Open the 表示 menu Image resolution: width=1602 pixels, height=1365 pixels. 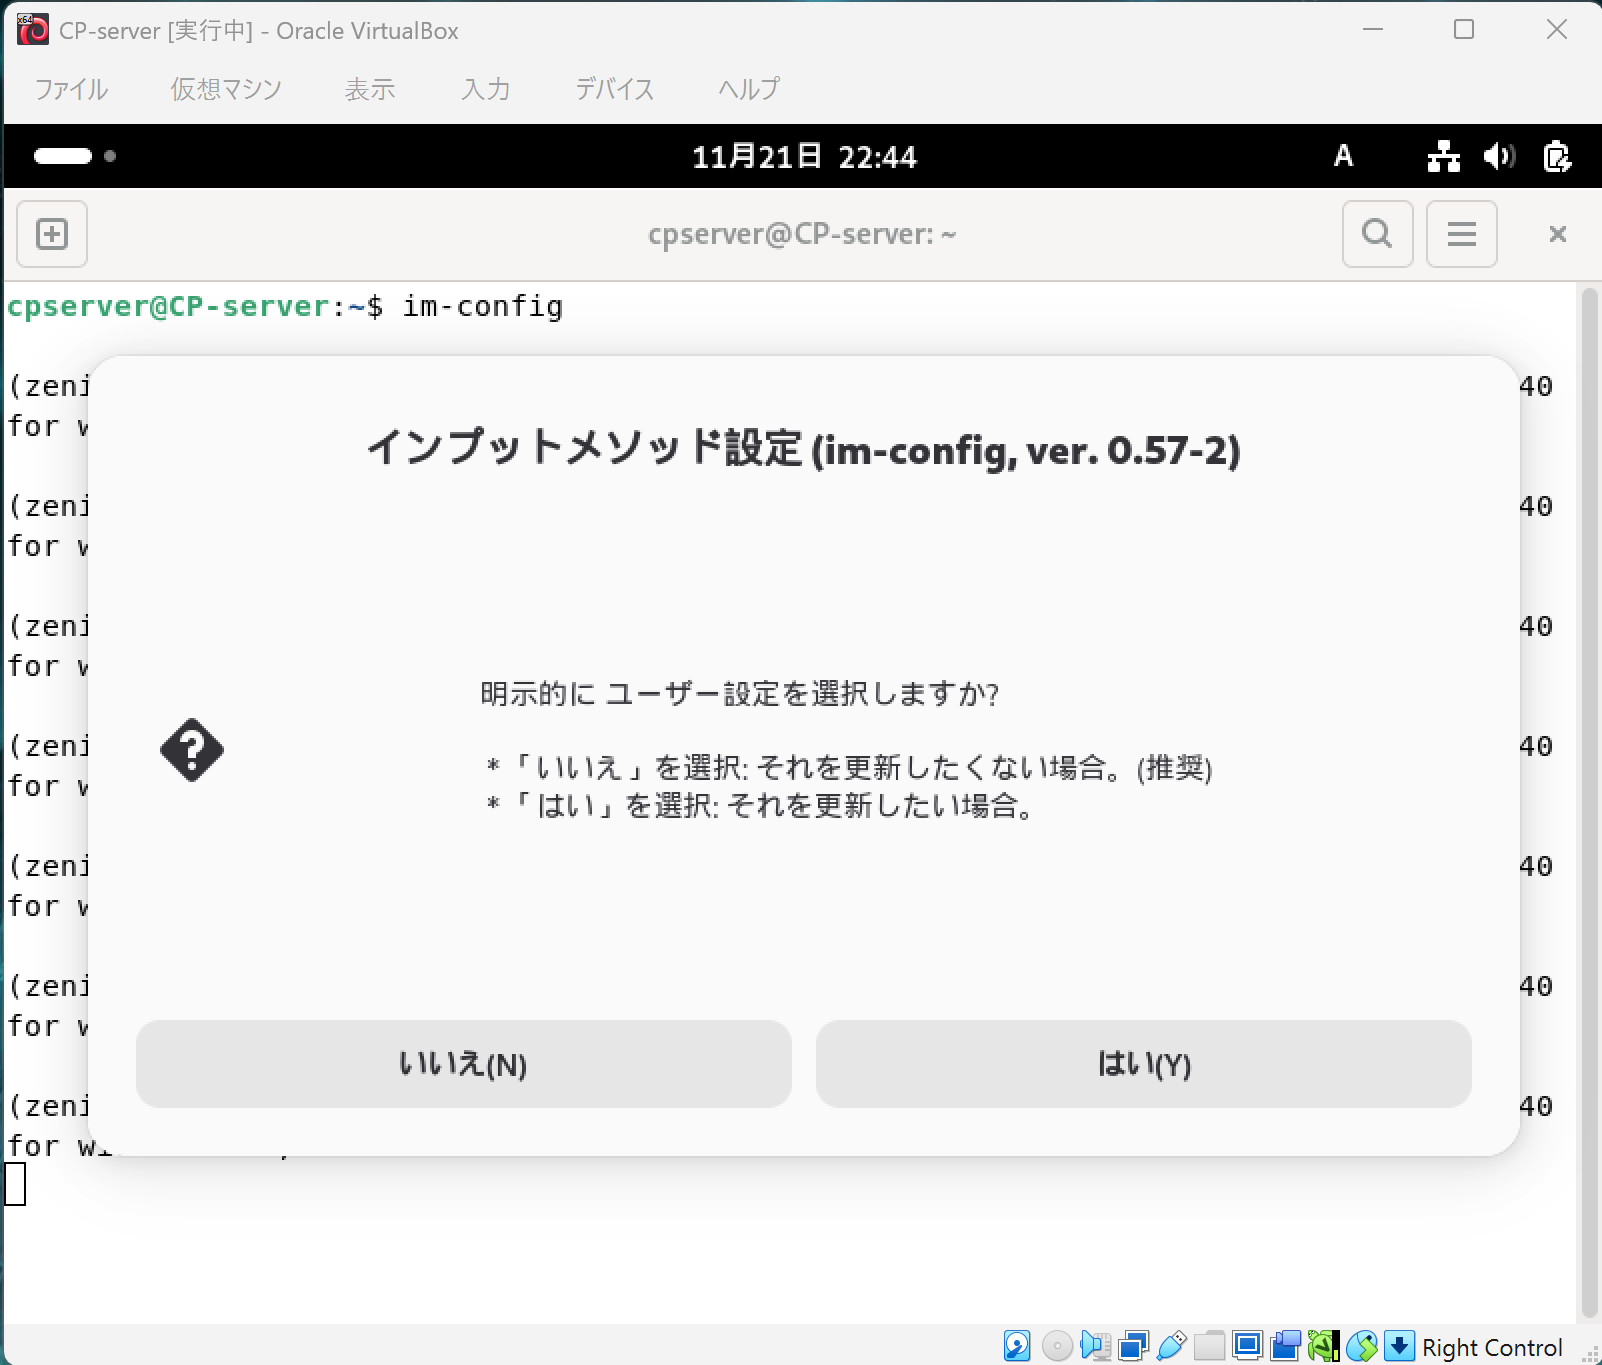pos(370,89)
